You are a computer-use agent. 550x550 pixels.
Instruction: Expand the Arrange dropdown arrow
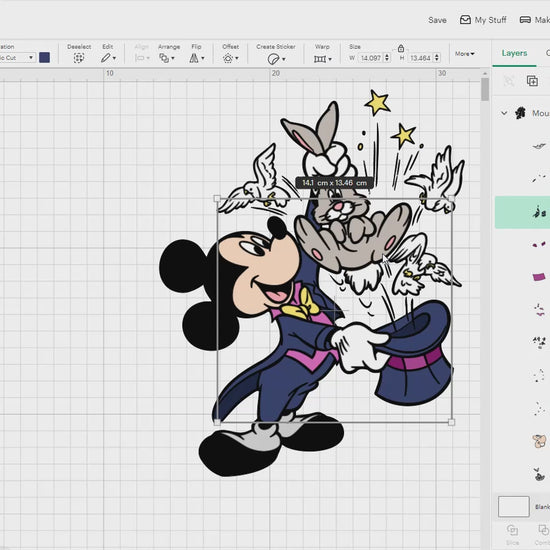(173, 58)
